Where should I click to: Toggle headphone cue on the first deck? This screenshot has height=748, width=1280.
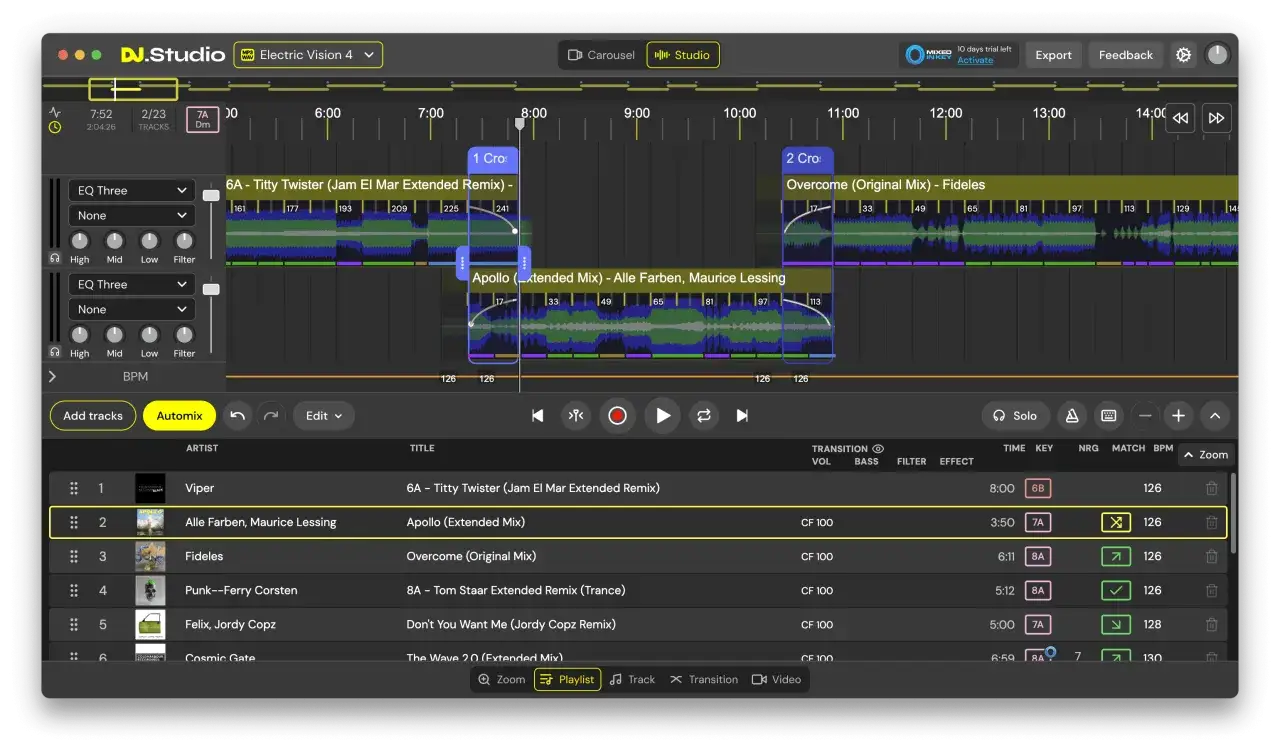54,258
